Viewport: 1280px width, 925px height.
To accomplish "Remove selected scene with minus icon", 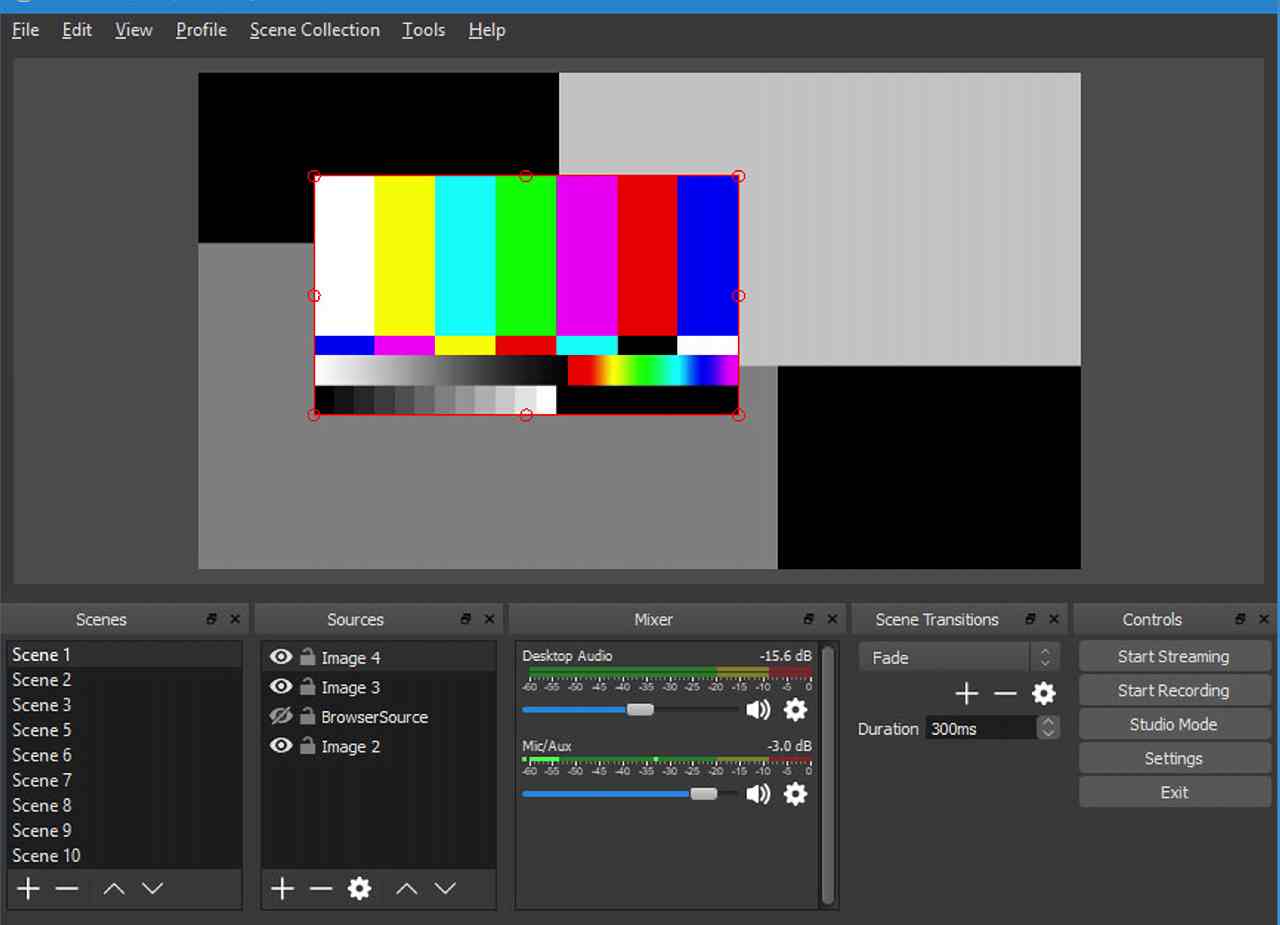I will (x=67, y=889).
